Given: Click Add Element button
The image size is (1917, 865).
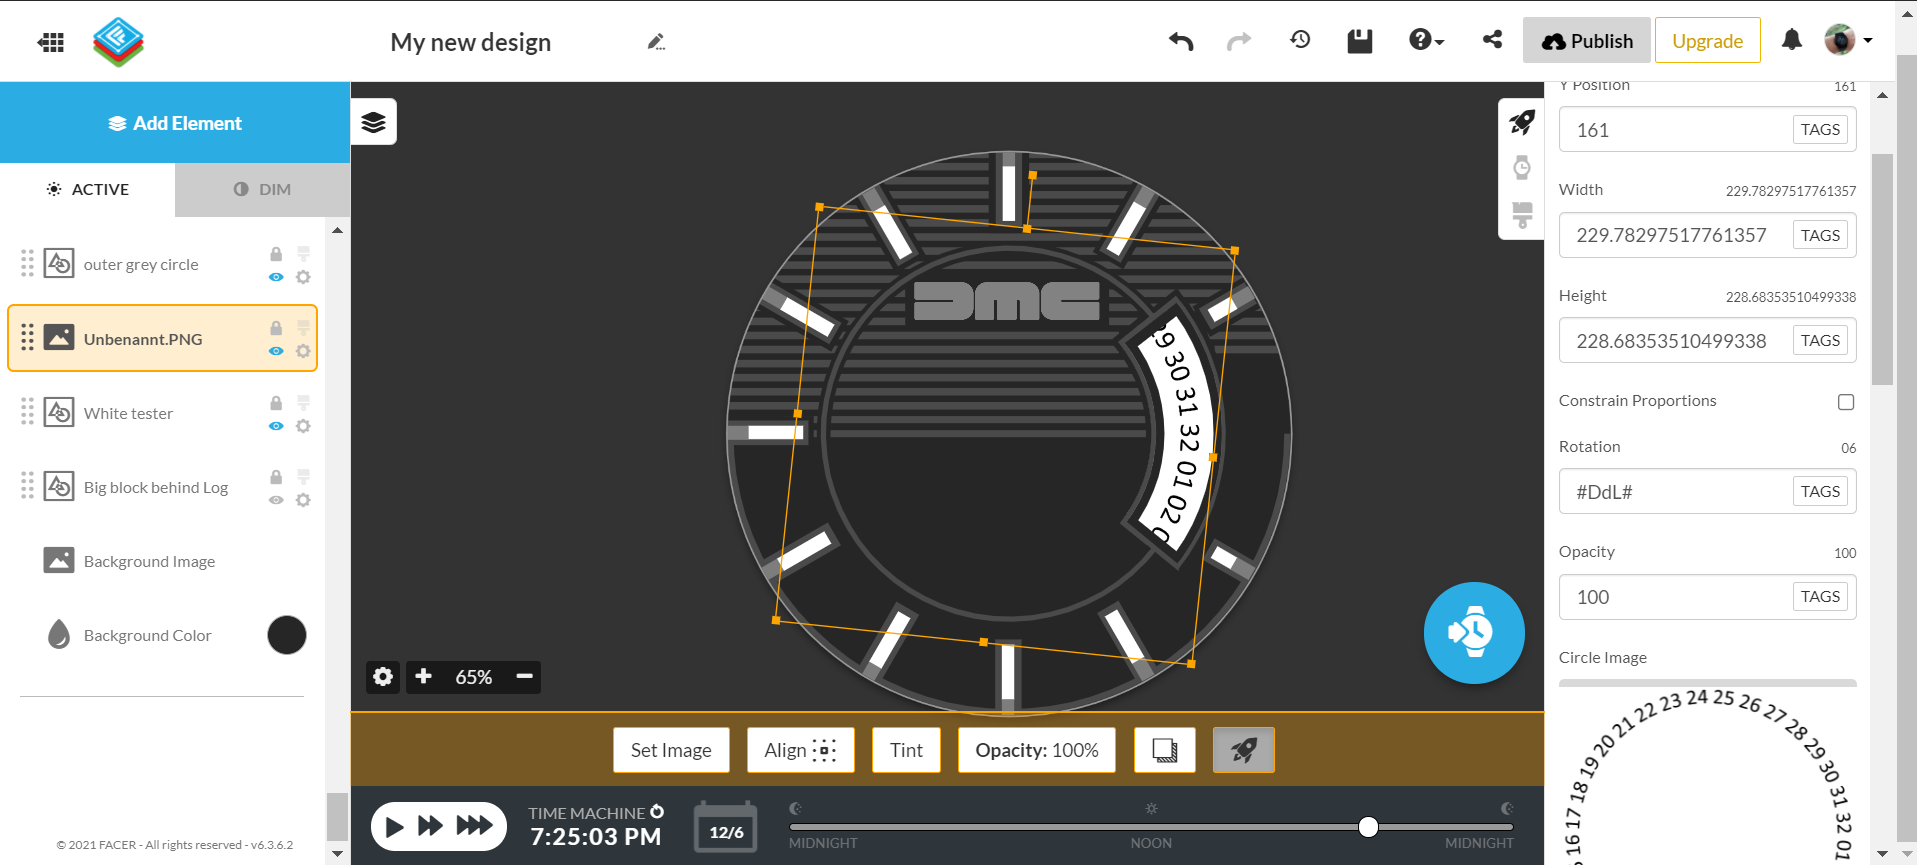Looking at the screenshot, I should [175, 123].
